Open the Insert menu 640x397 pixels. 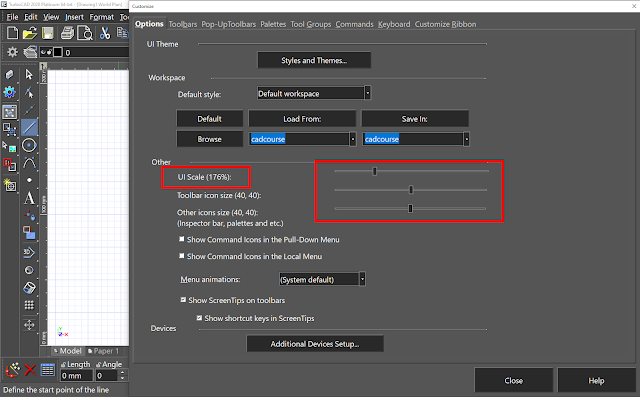[74, 17]
